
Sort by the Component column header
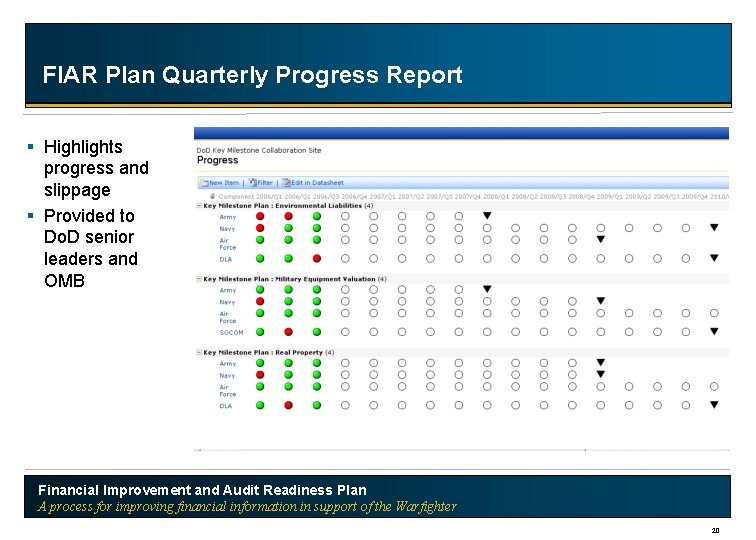pyautogui.click(x=236, y=196)
